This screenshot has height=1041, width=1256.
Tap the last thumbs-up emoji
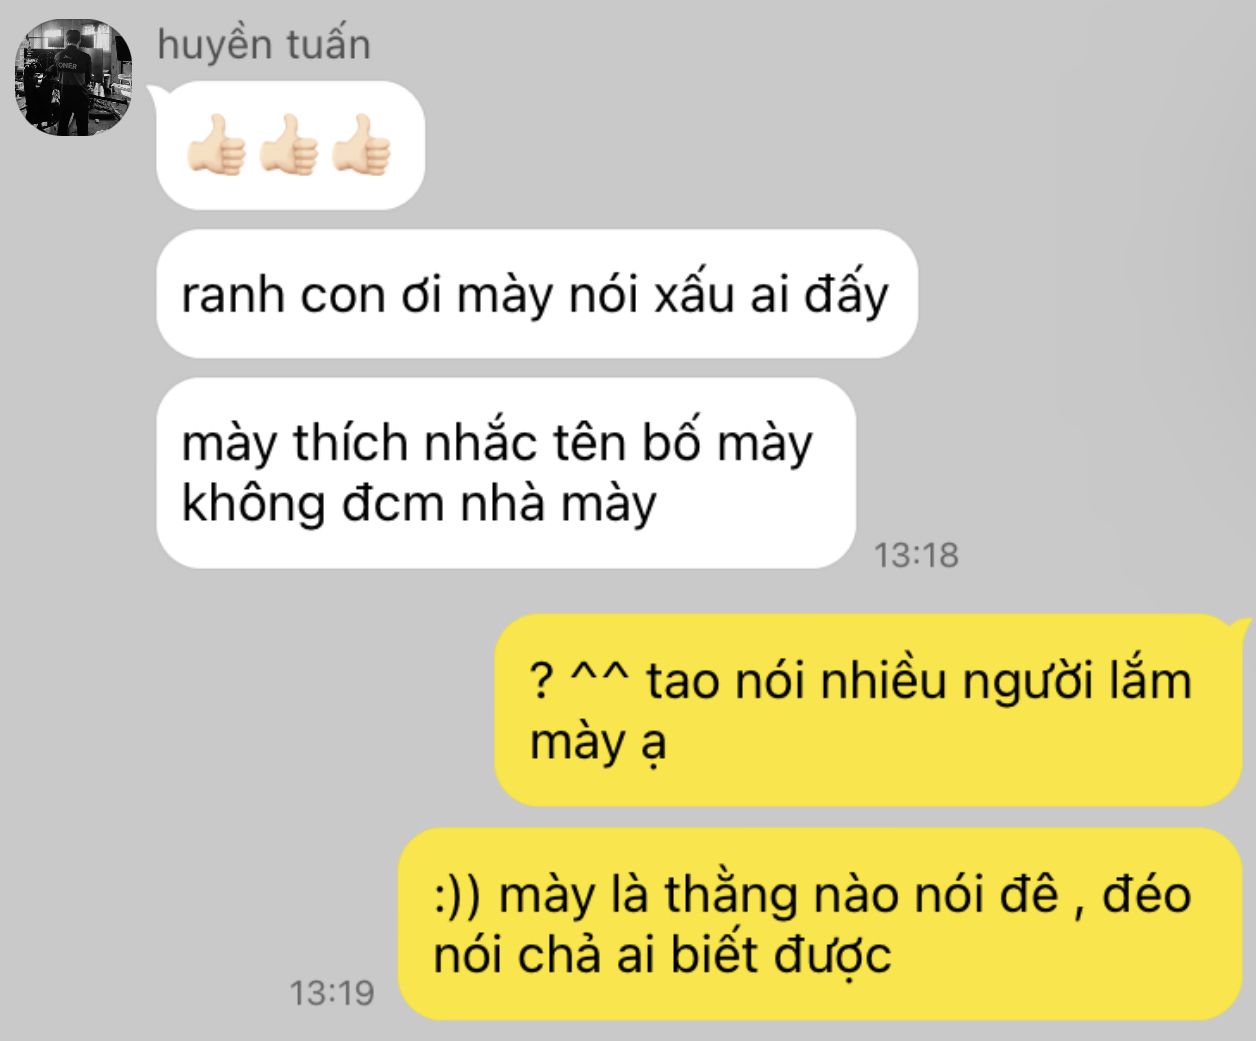(362, 146)
